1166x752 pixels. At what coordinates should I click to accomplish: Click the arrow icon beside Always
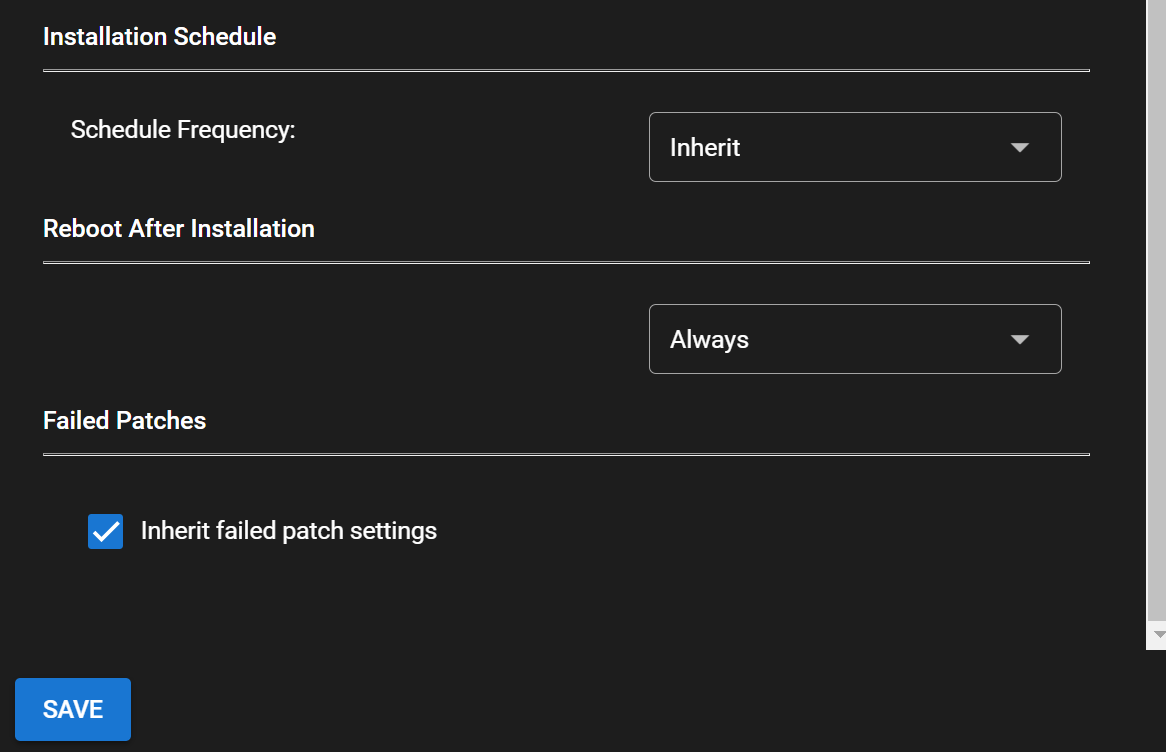point(1019,340)
